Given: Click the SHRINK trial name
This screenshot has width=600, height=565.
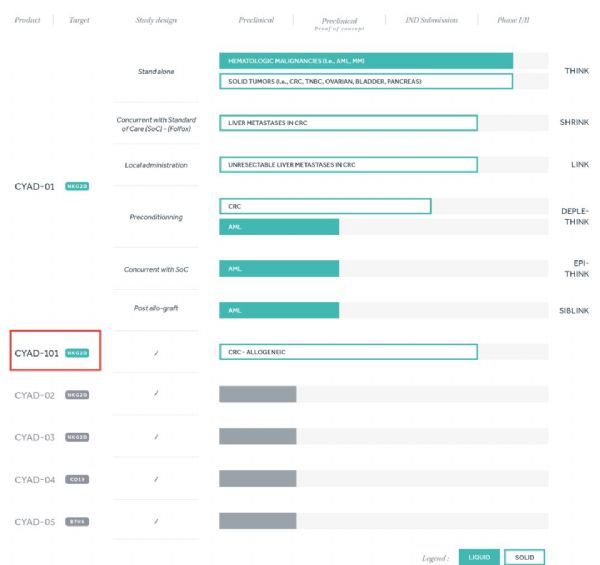Looking at the screenshot, I should 574,122.
